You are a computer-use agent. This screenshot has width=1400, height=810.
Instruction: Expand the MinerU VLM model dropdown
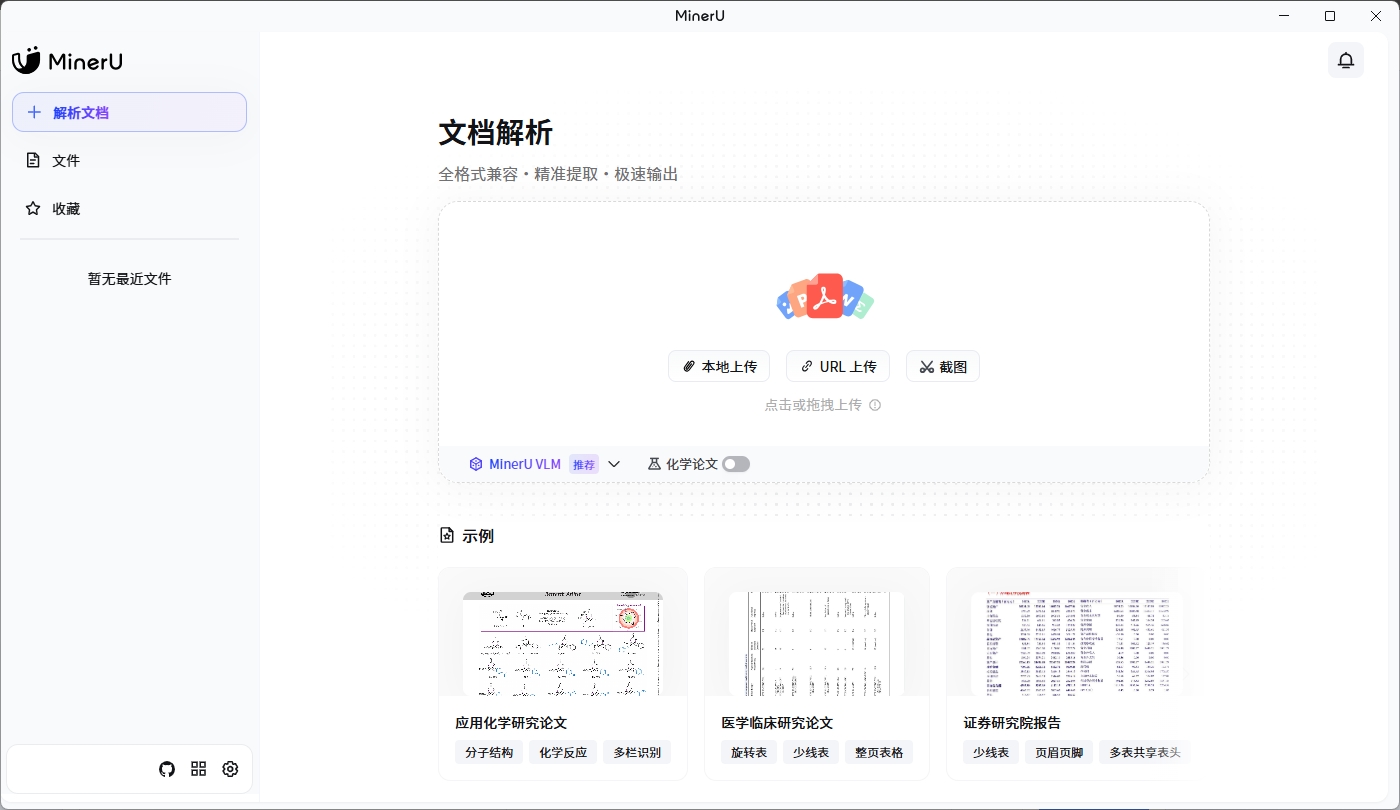614,464
